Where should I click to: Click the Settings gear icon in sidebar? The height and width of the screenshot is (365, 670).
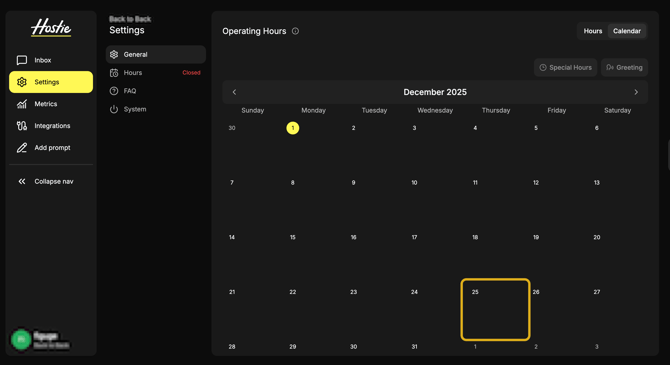[22, 82]
